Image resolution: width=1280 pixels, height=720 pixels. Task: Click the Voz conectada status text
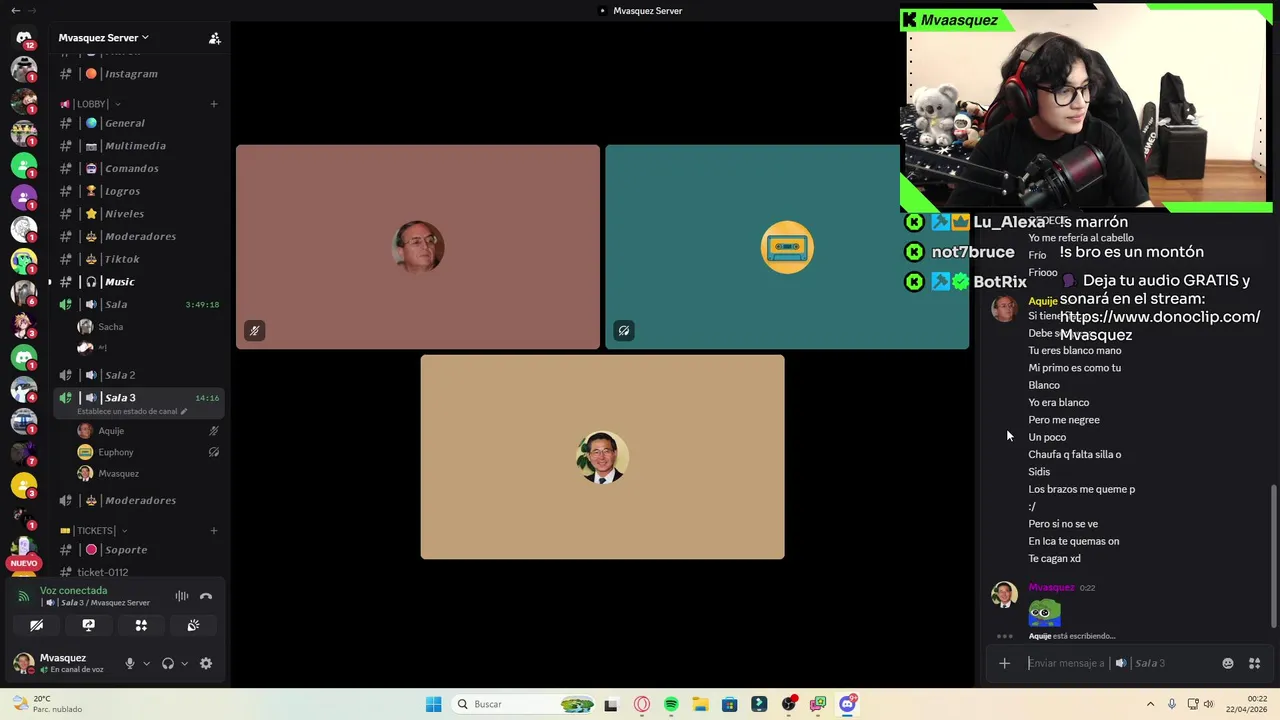coord(73,591)
